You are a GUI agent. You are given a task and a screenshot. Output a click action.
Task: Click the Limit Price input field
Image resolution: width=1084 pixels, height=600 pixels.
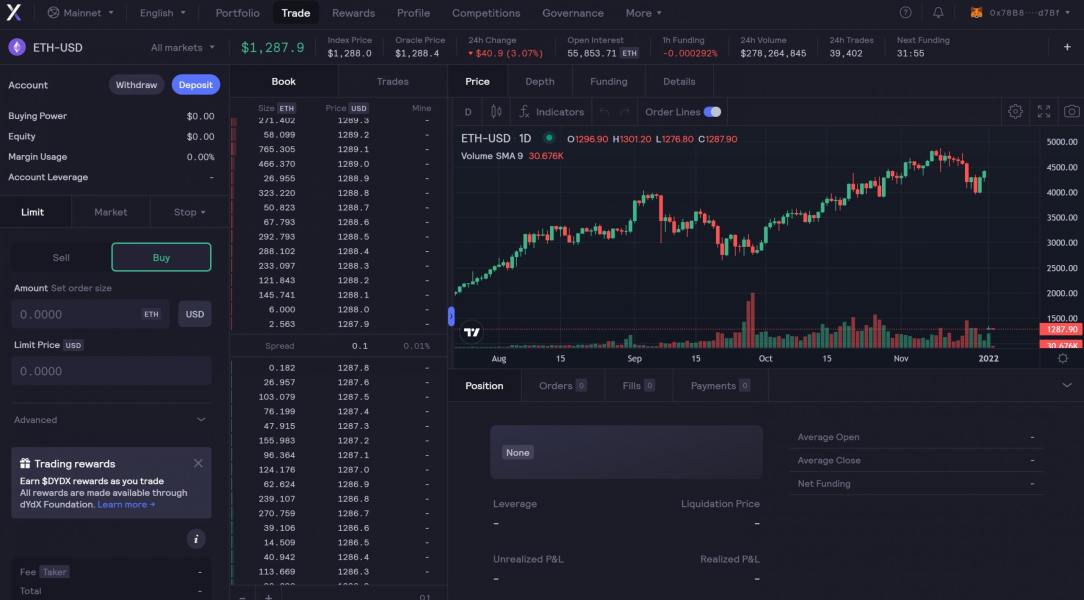111,371
